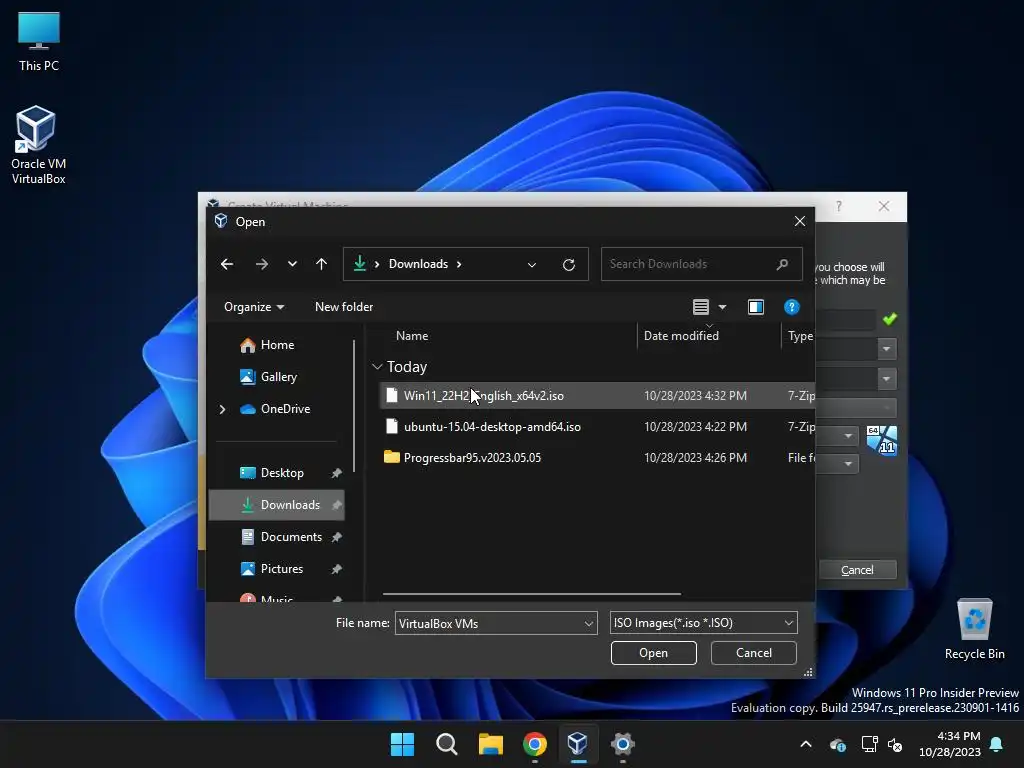Click Create Virtual Machine help question mark
1024x768 pixels.
[x=839, y=206]
